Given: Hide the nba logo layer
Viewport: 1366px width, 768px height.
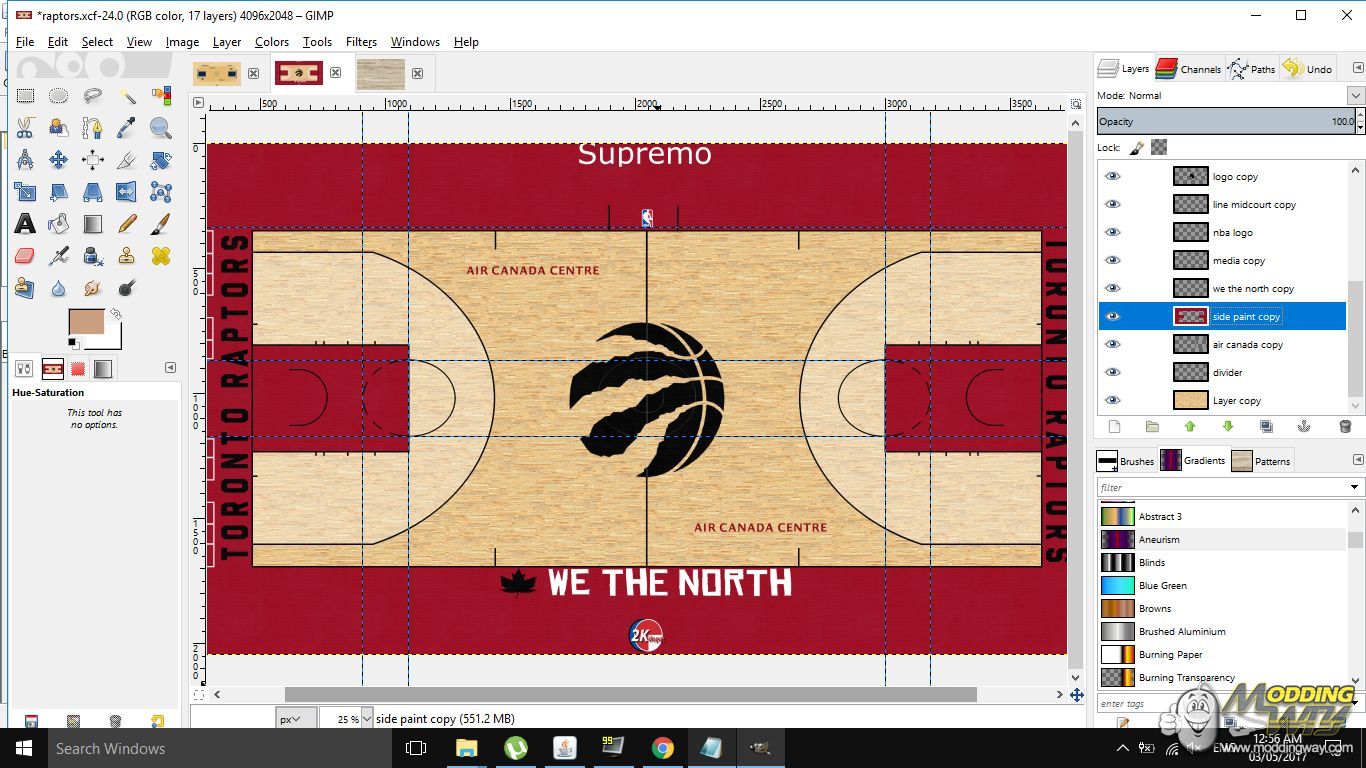Looking at the screenshot, I should coord(1113,233).
